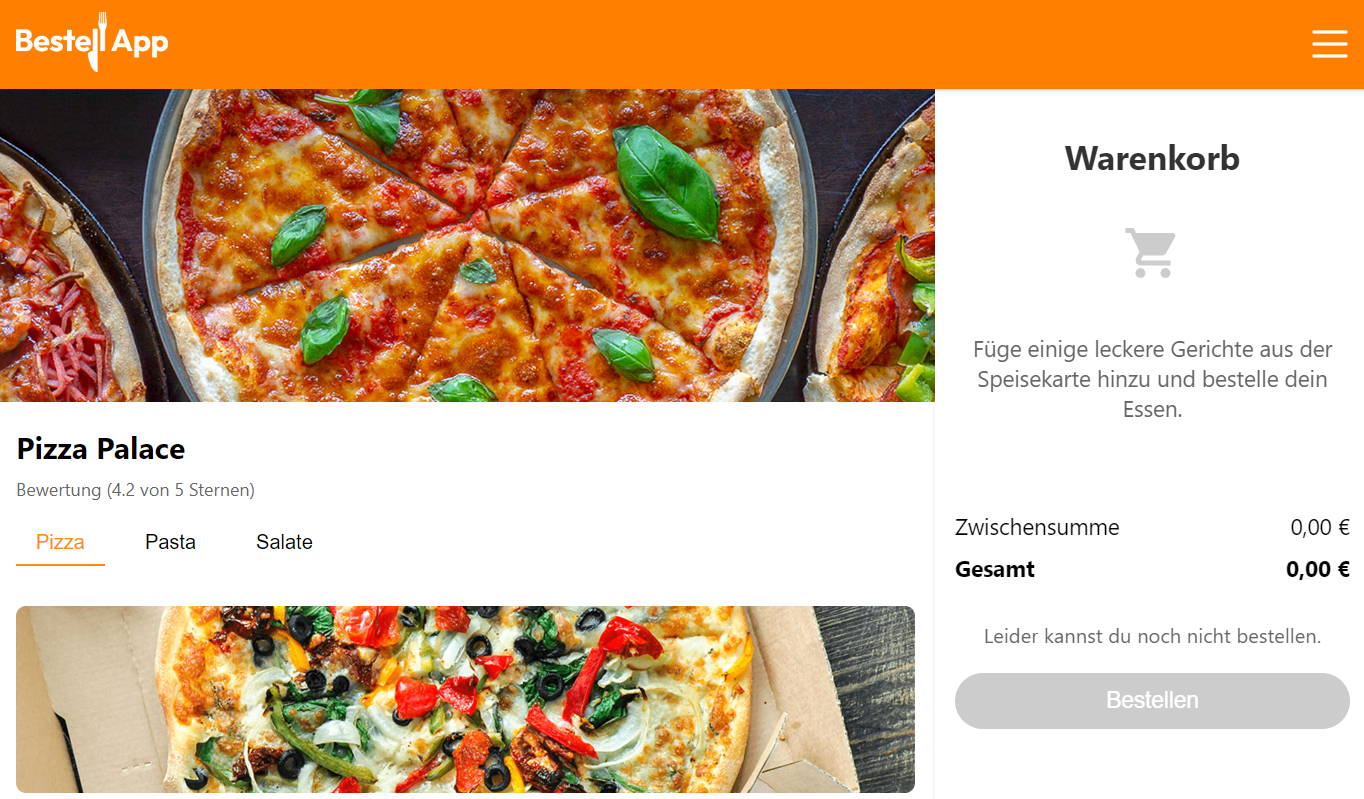Screen dimensions: 1364x799
Task: Open the hamburger menu
Action: pyautogui.click(x=1329, y=44)
